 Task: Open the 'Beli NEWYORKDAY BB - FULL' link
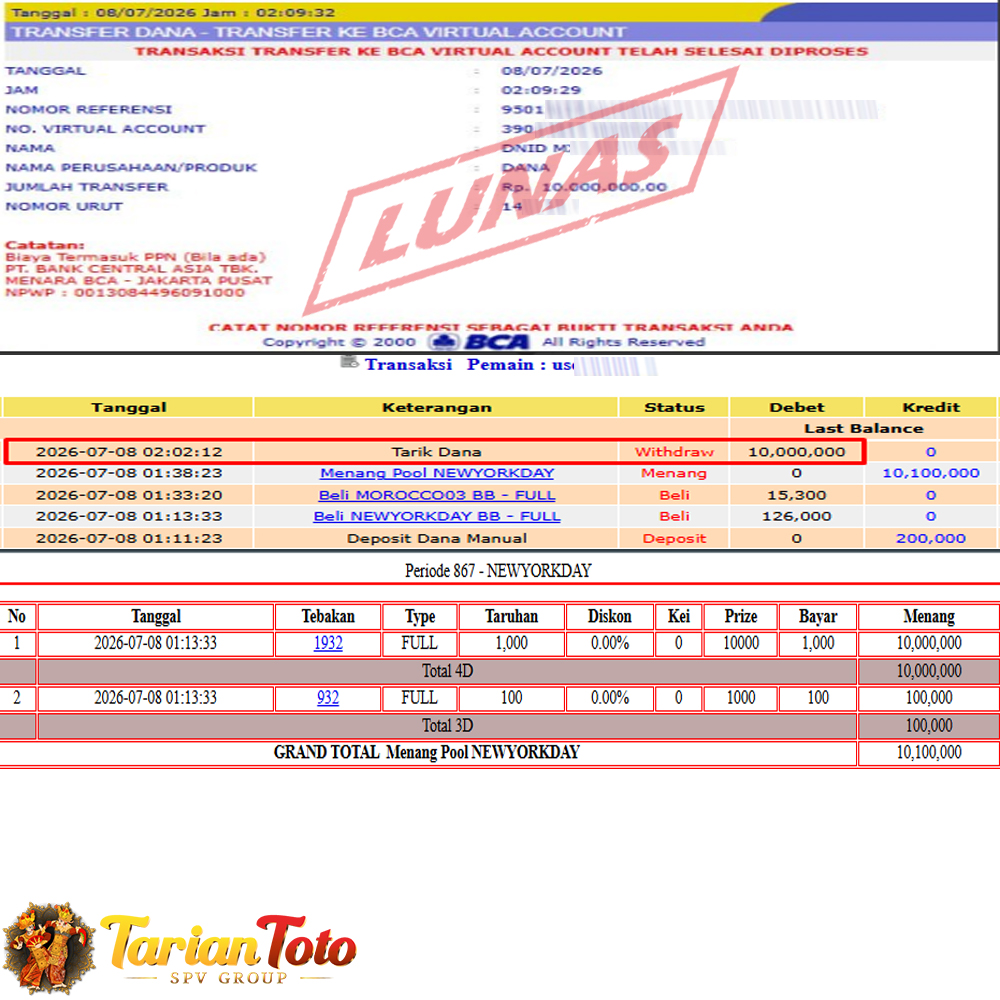[437, 516]
